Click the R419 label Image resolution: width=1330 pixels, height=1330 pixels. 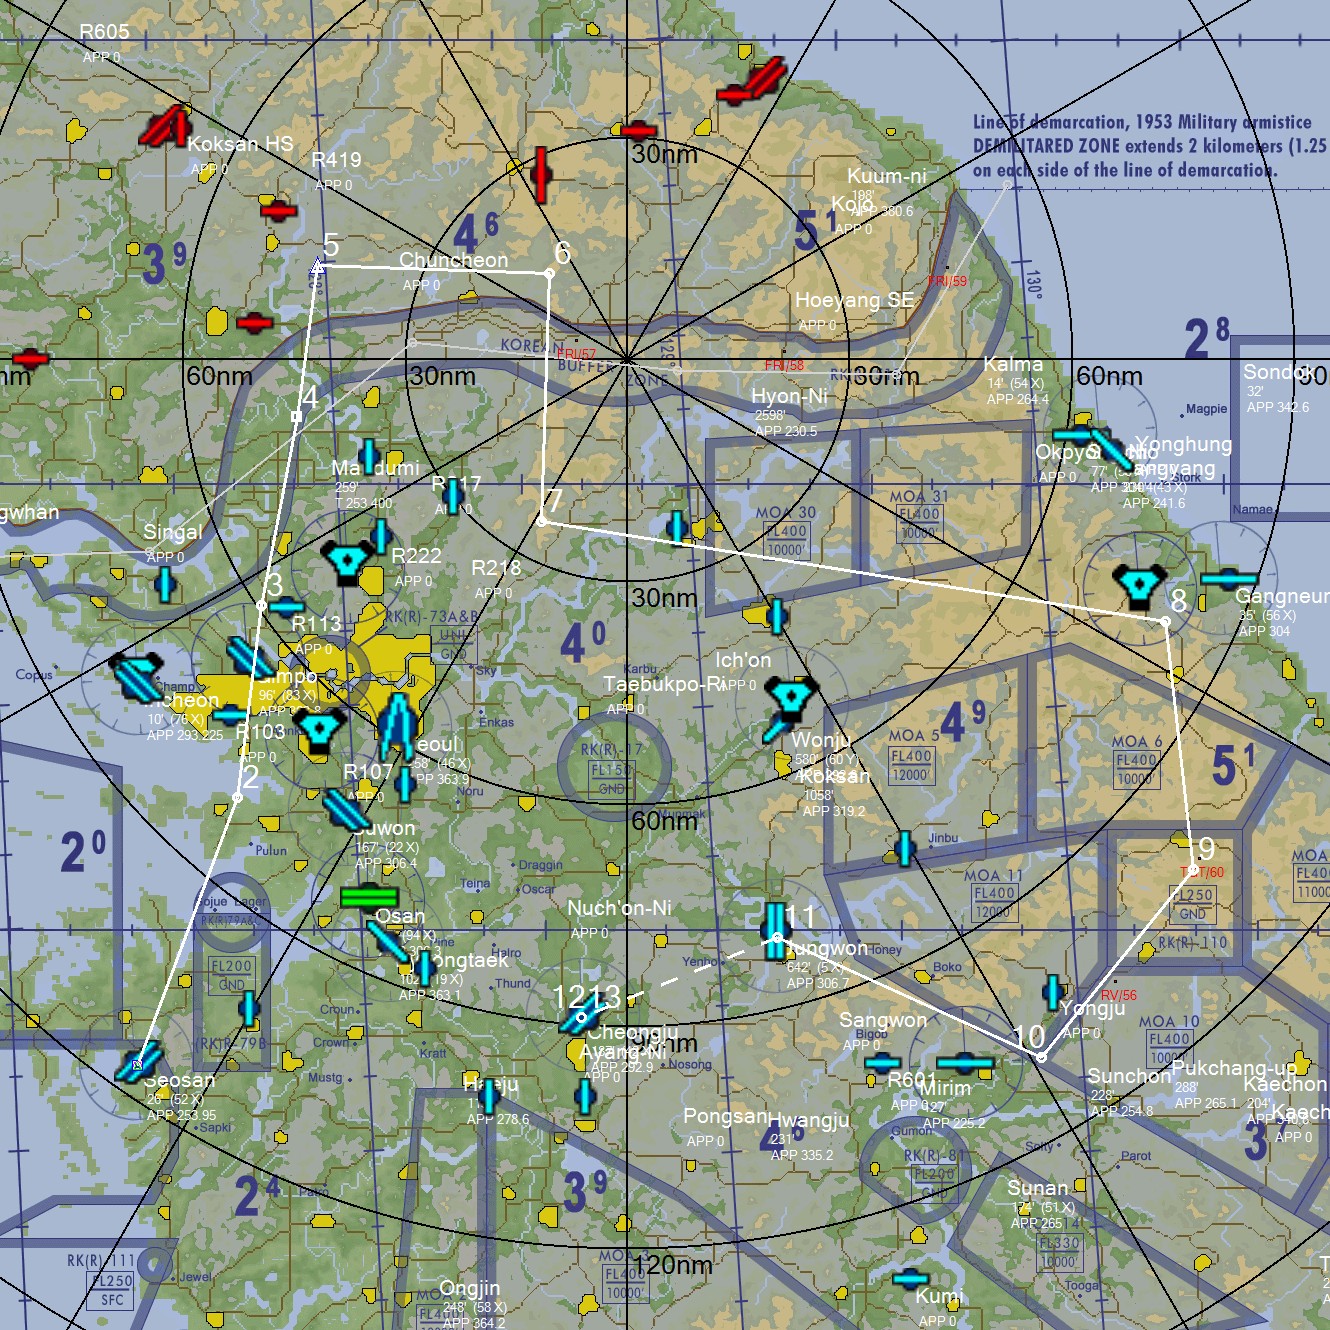click(x=336, y=160)
